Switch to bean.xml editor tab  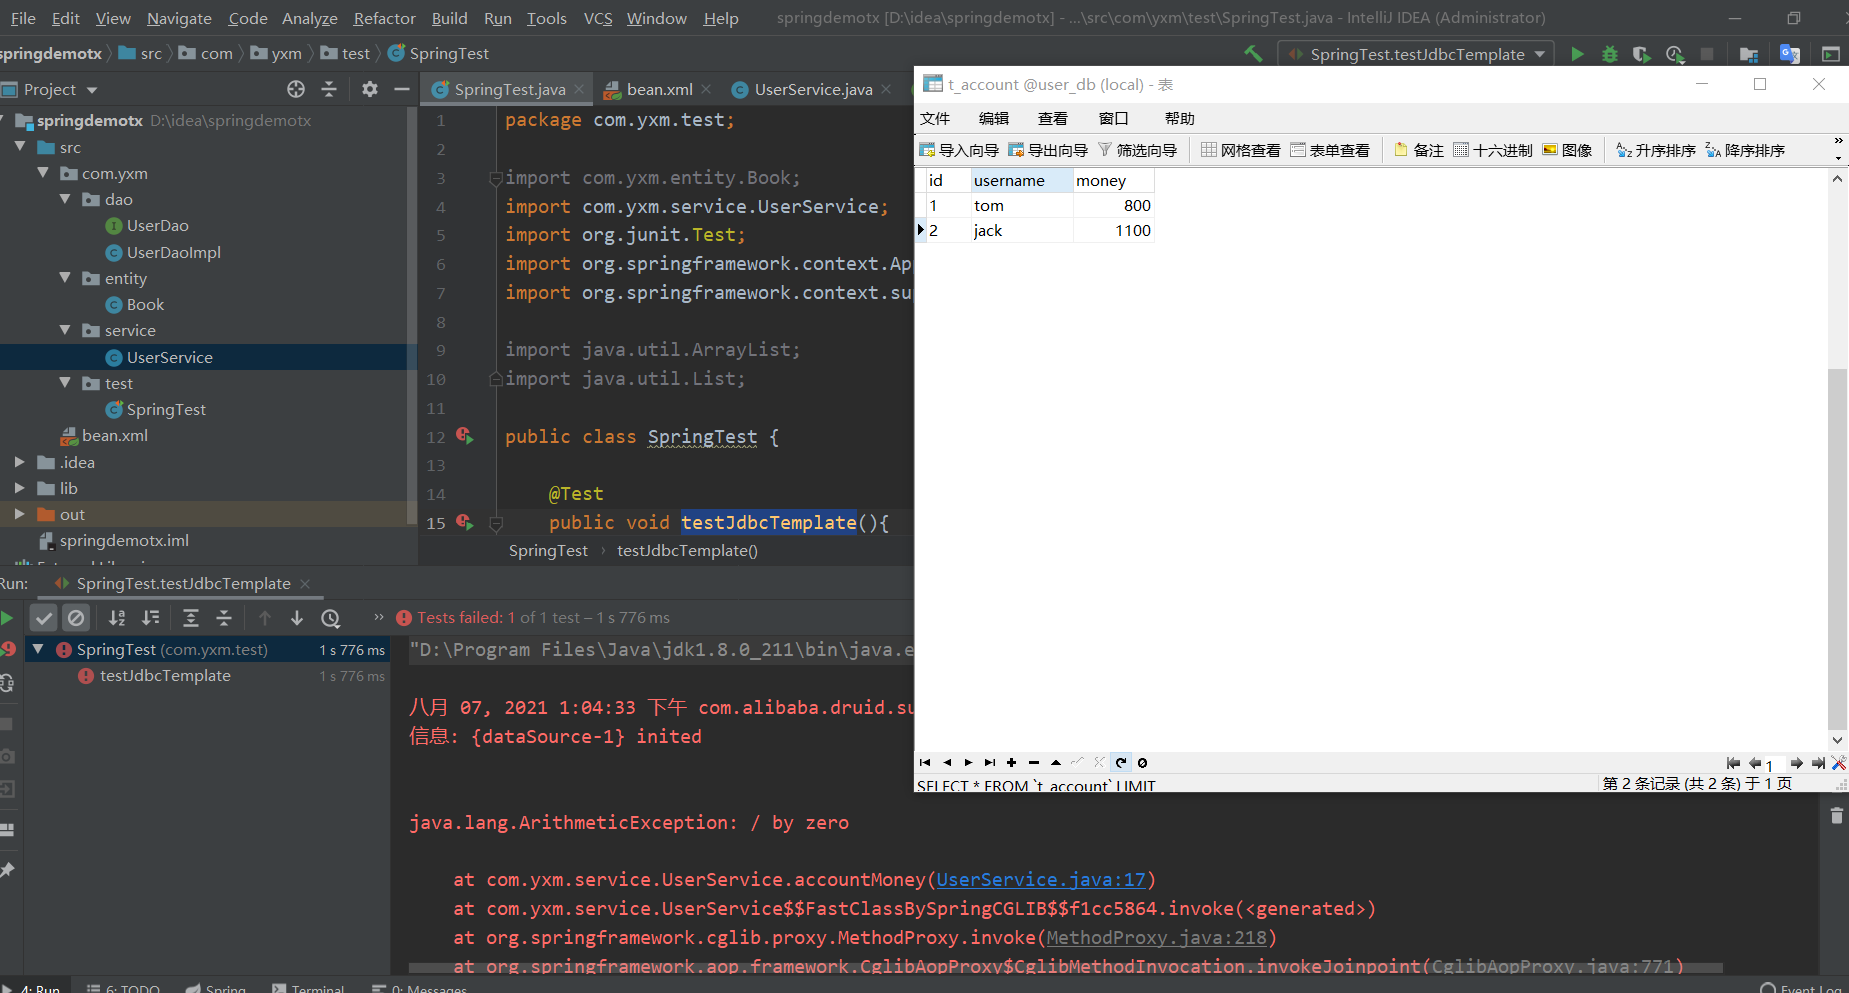(x=659, y=89)
